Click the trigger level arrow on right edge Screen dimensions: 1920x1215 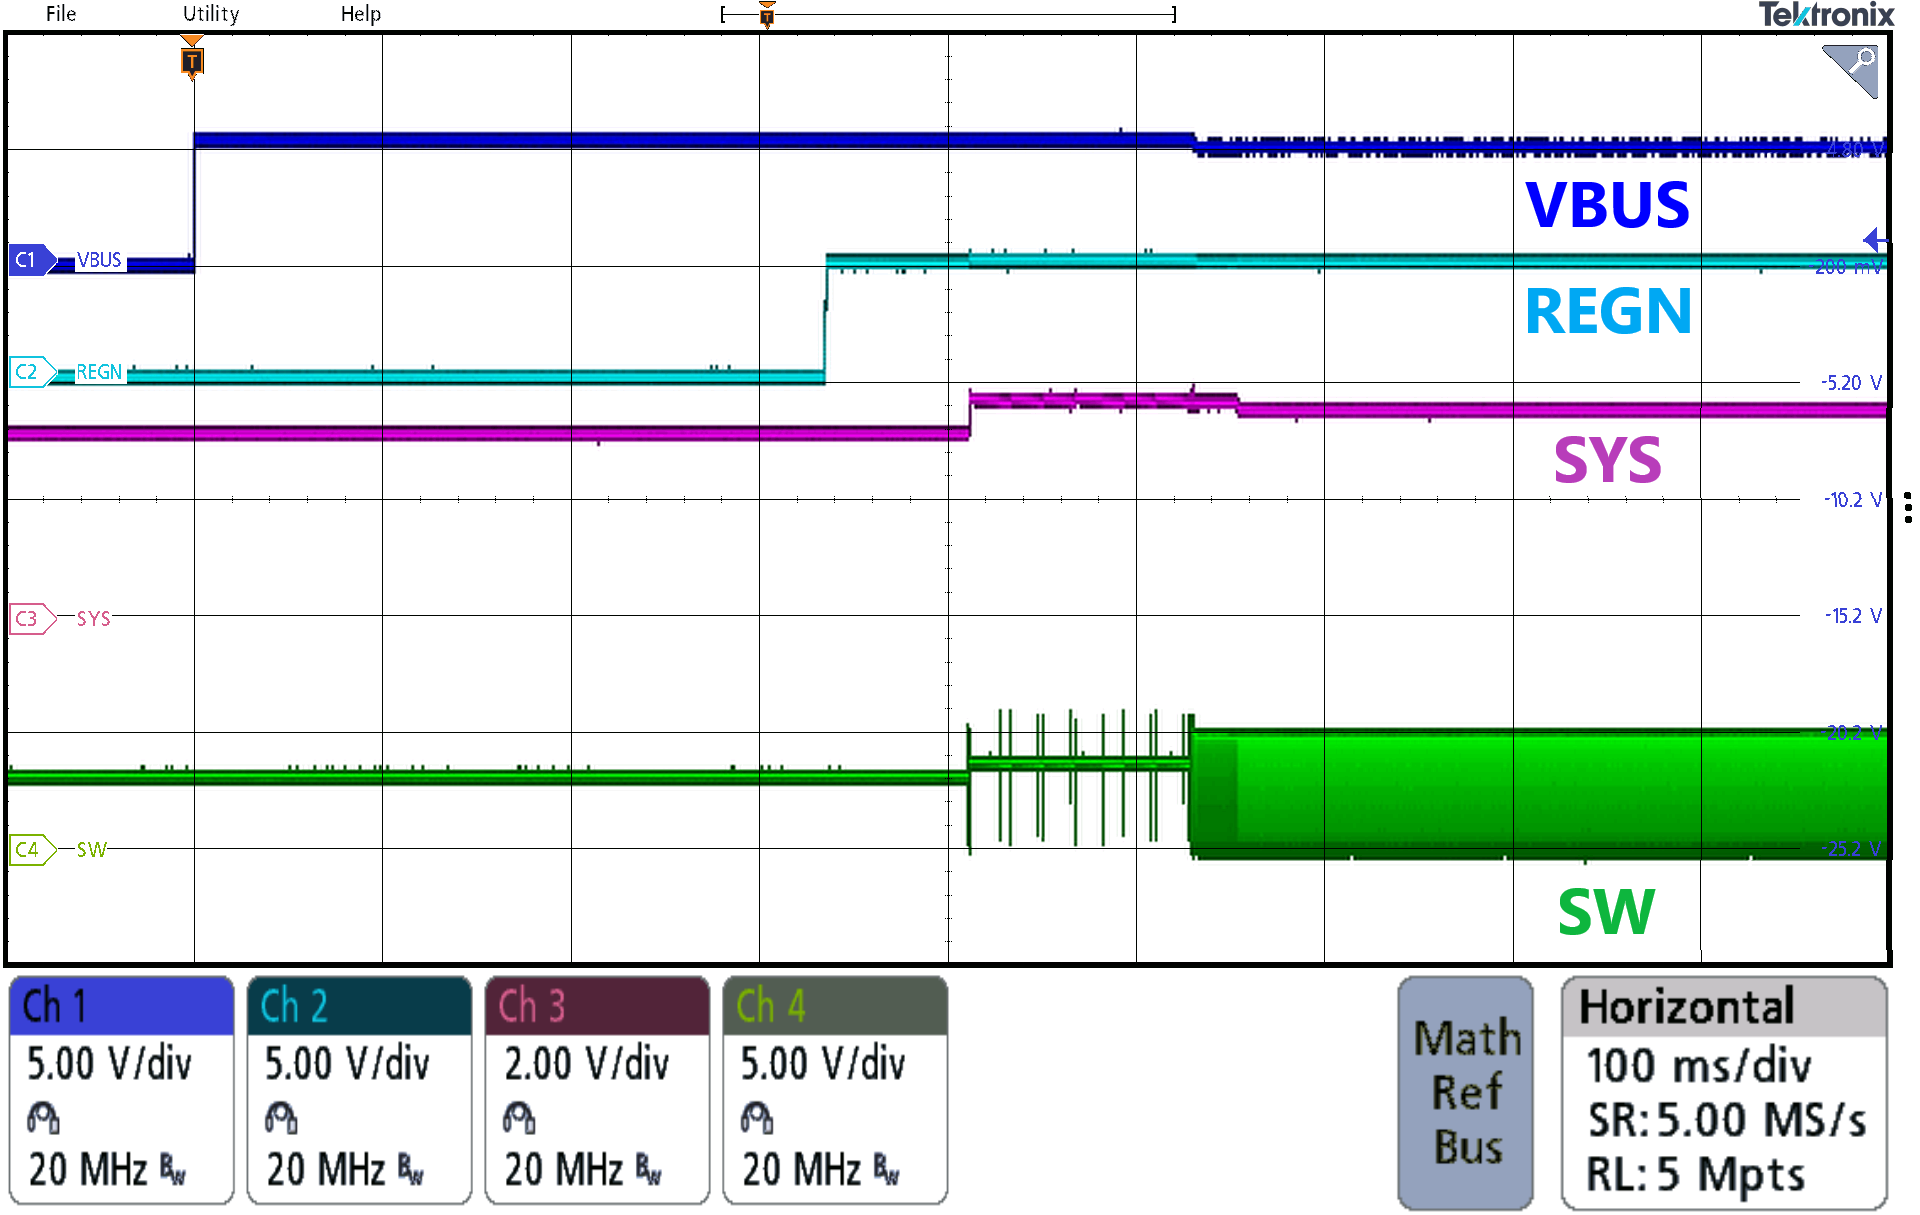tap(1875, 239)
